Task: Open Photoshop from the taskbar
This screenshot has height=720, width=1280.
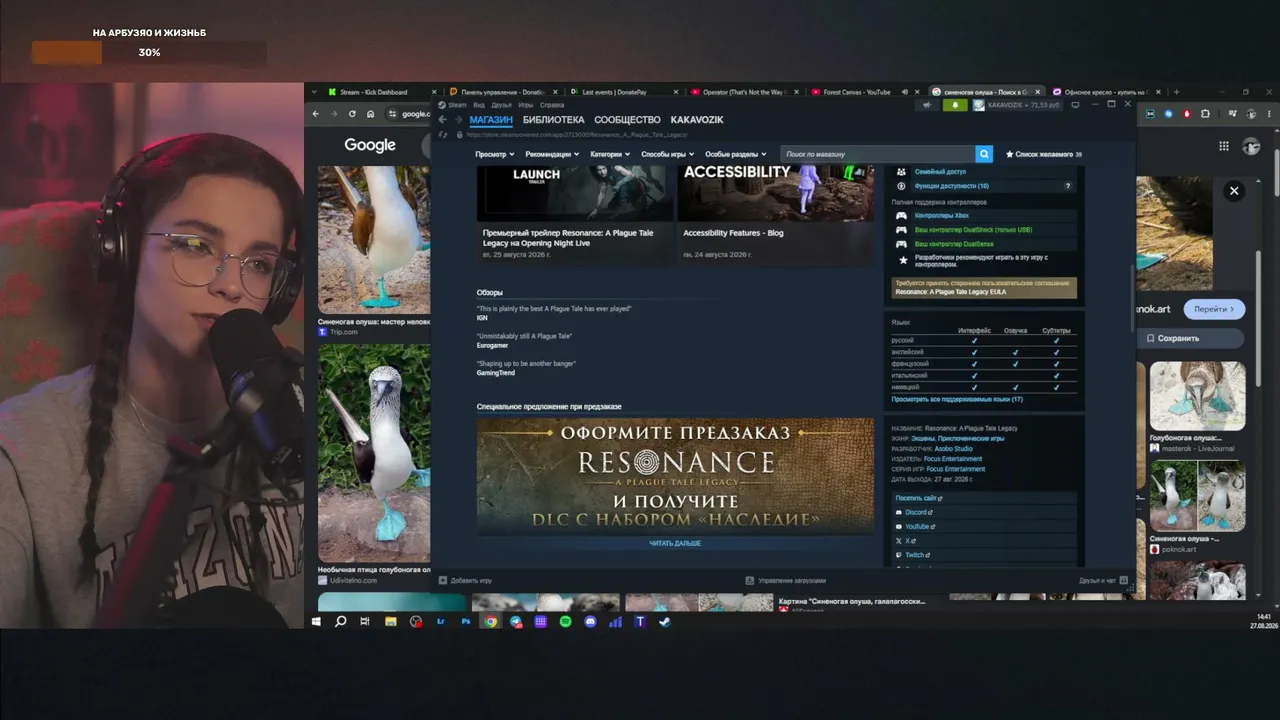Action: click(x=466, y=621)
